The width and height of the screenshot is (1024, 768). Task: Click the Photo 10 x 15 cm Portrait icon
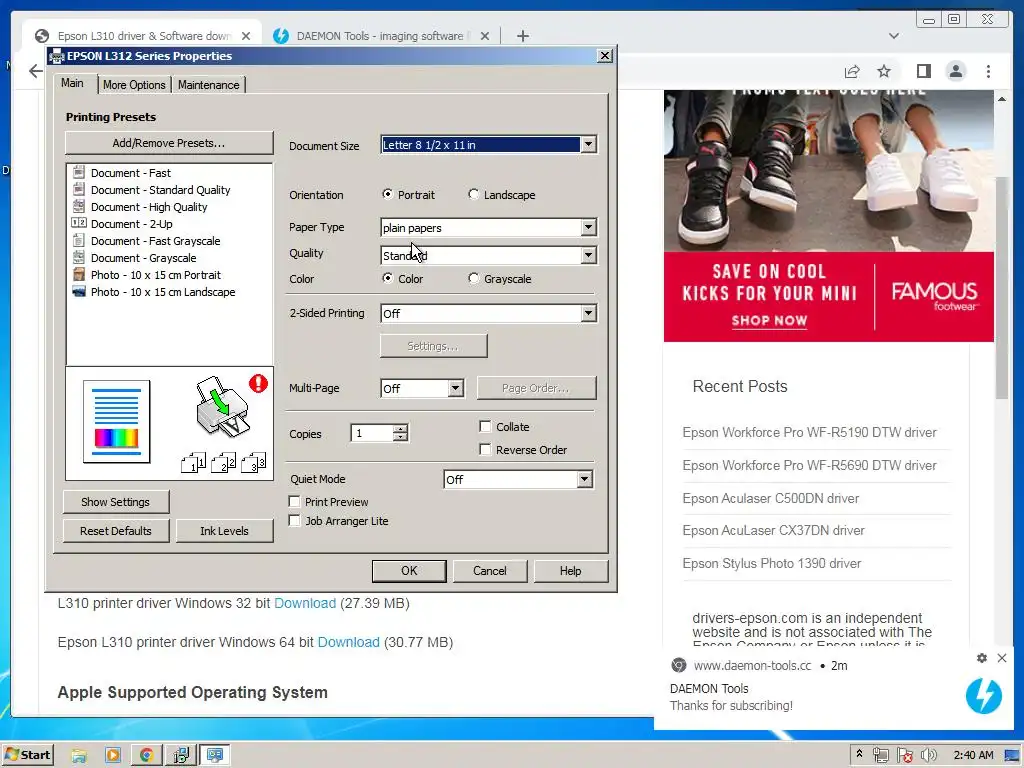[x=79, y=274]
